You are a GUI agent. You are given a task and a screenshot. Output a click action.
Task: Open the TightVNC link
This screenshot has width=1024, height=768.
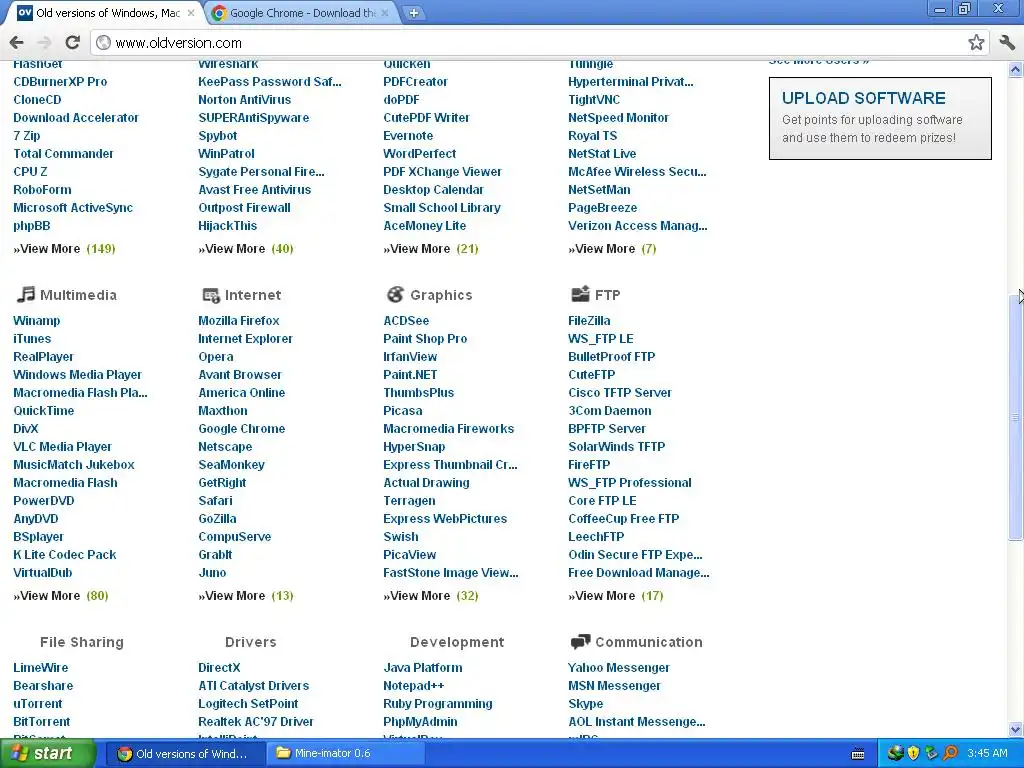pos(594,100)
